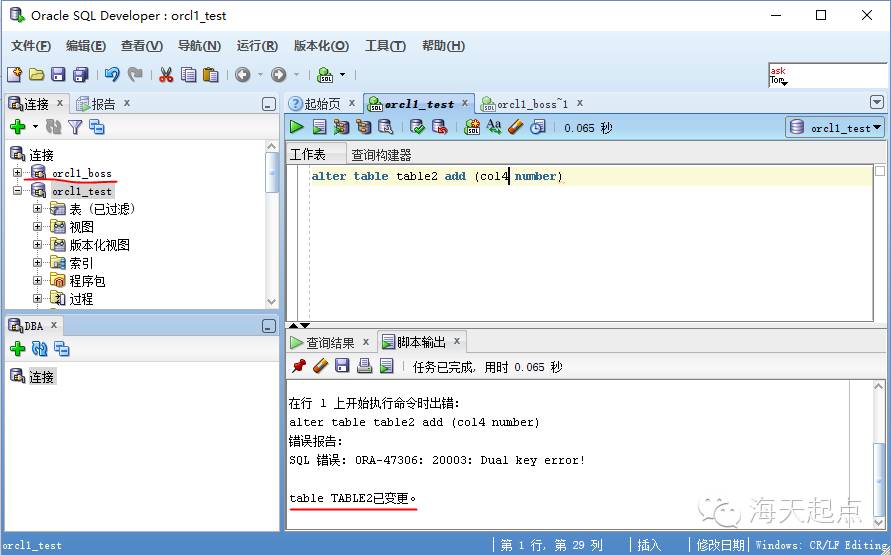Click the Ask Tom search field

(827, 75)
